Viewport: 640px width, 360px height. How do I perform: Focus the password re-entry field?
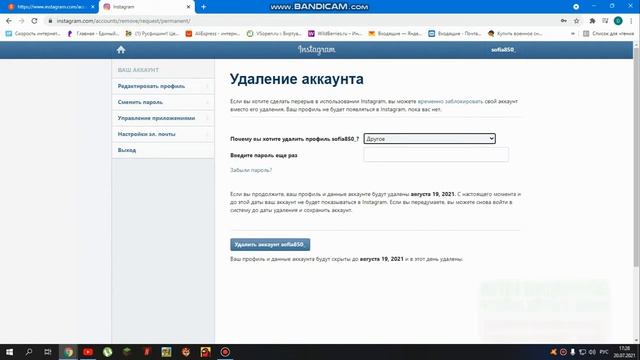(436, 155)
